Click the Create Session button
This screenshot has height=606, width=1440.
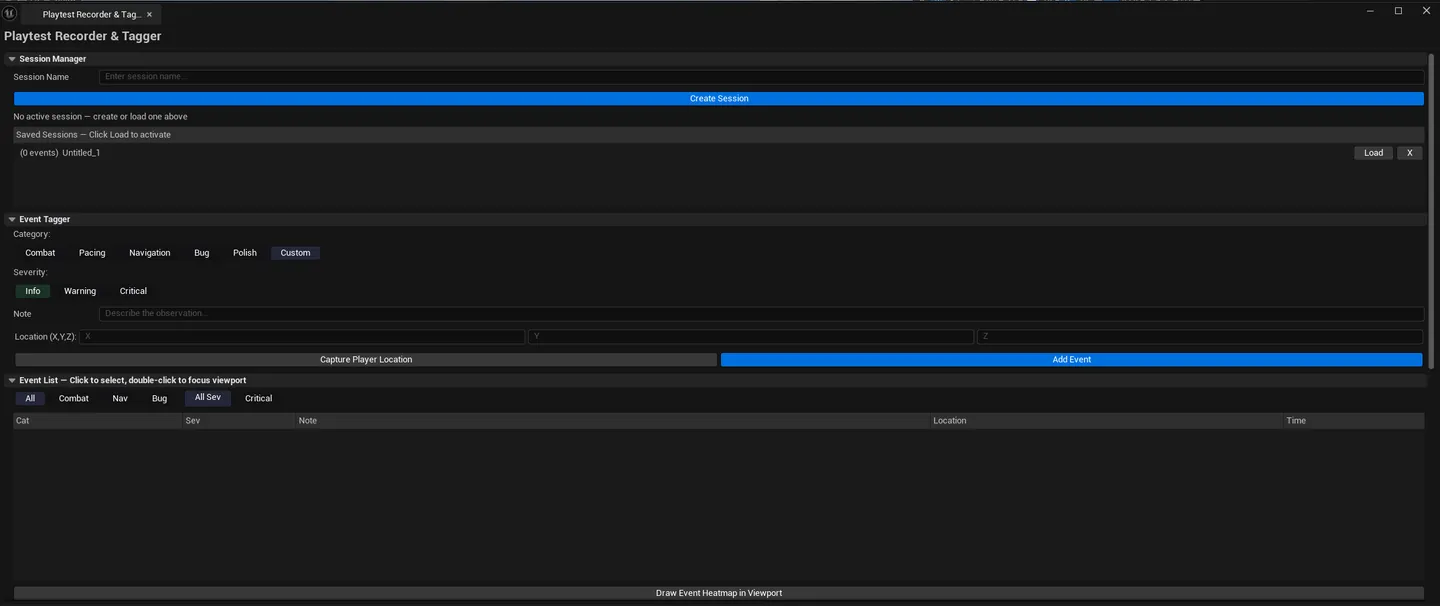pyautogui.click(x=719, y=99)
